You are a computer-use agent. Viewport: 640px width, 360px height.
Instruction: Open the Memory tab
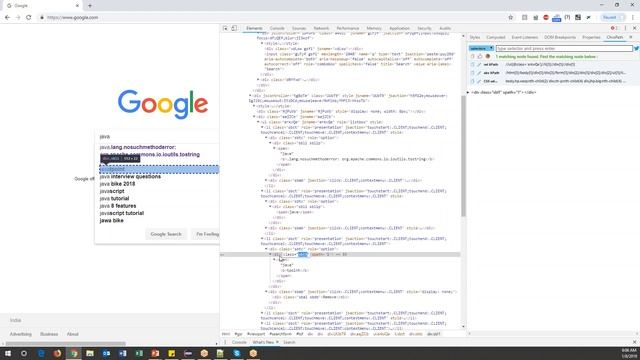coord(374,28)
